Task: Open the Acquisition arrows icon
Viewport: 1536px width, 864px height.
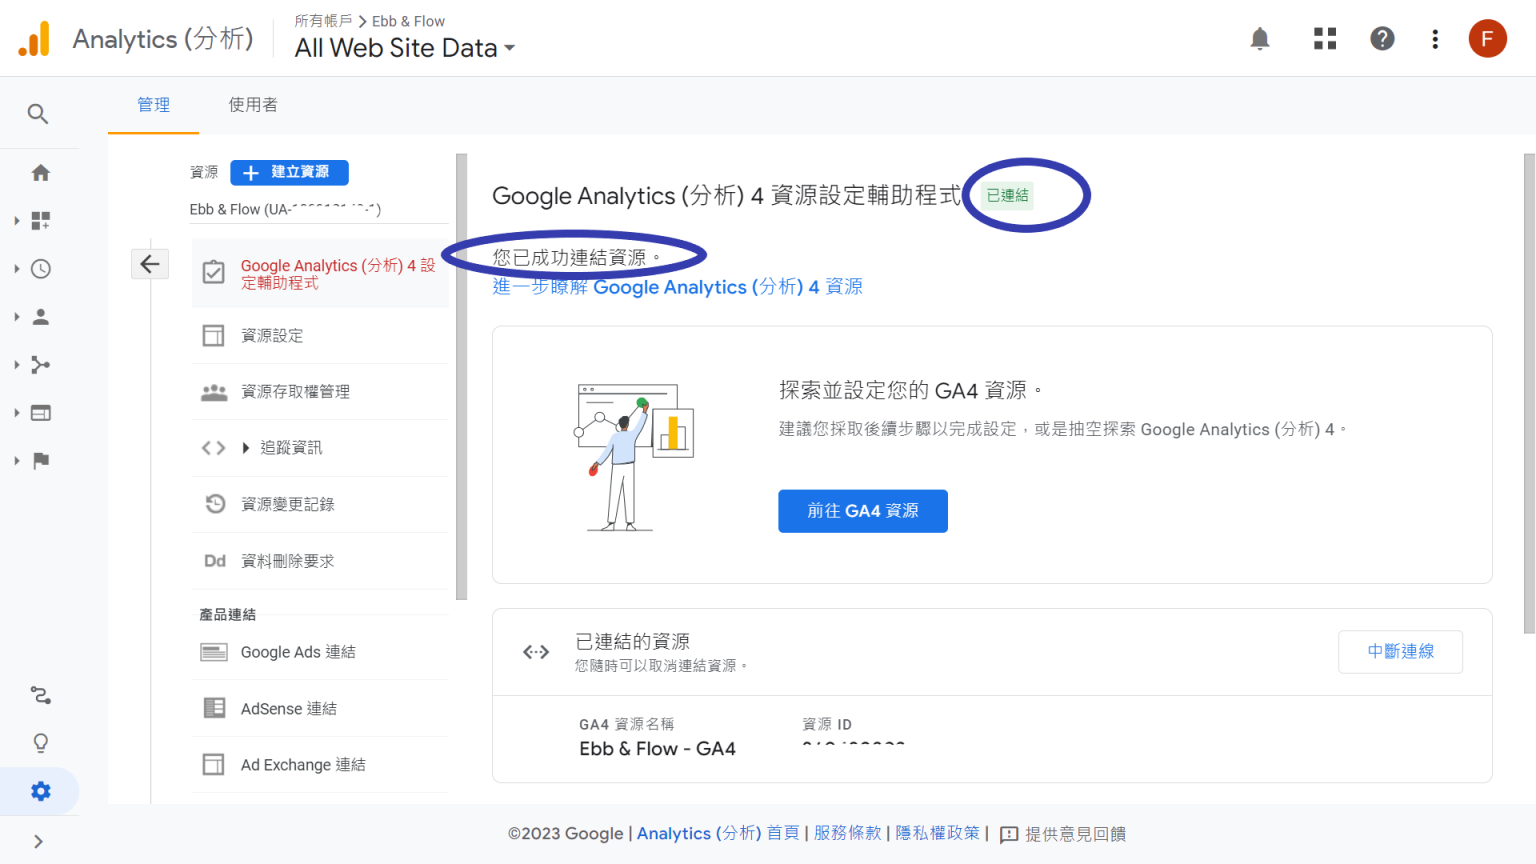Action: (x=41, y=365)
